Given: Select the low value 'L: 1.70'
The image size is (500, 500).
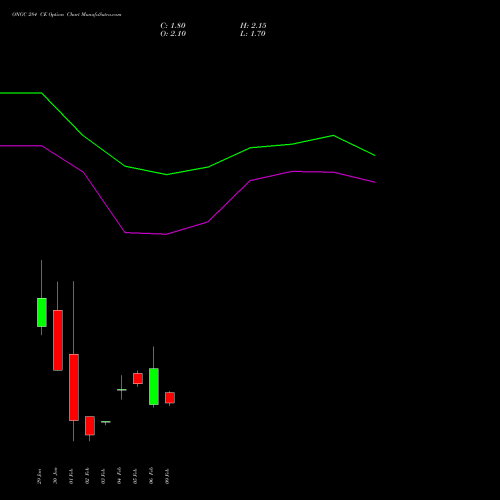Looking at the screenshot, I should (x=253, y=34).
